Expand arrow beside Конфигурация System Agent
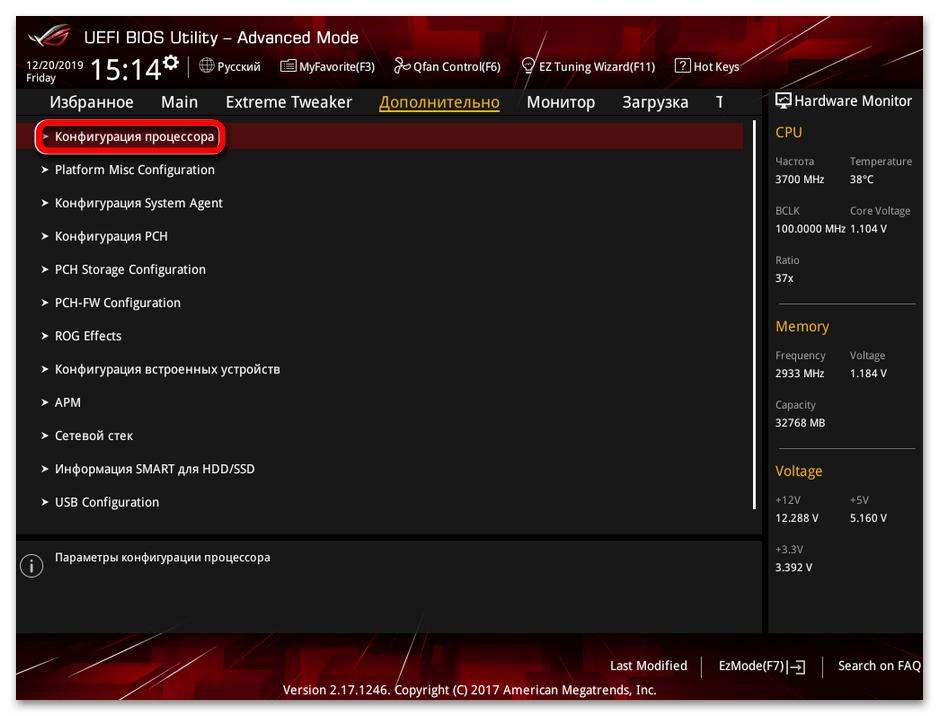 tap(44, 203)
